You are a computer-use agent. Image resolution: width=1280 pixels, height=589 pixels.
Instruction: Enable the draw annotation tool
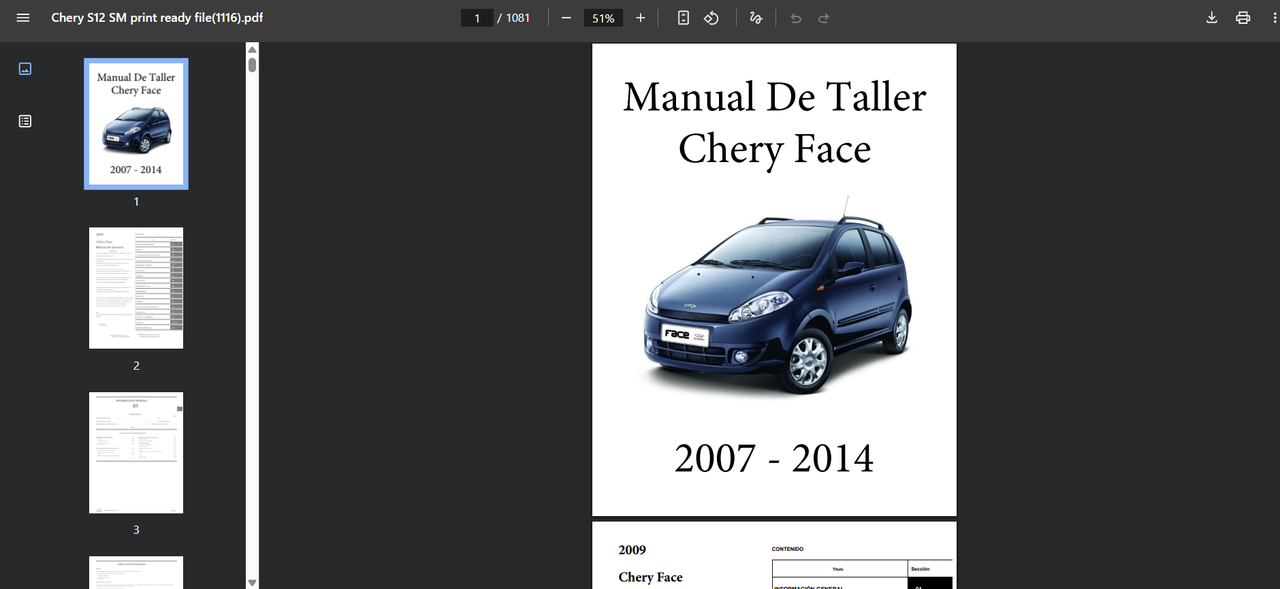[x=756, y=18]
